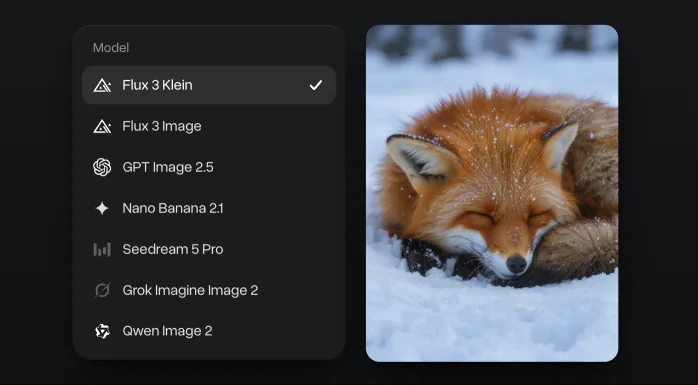
Task: Choose Grok Imagine Image 2 model
Action: pyautogui.click(x=209, y=290)
